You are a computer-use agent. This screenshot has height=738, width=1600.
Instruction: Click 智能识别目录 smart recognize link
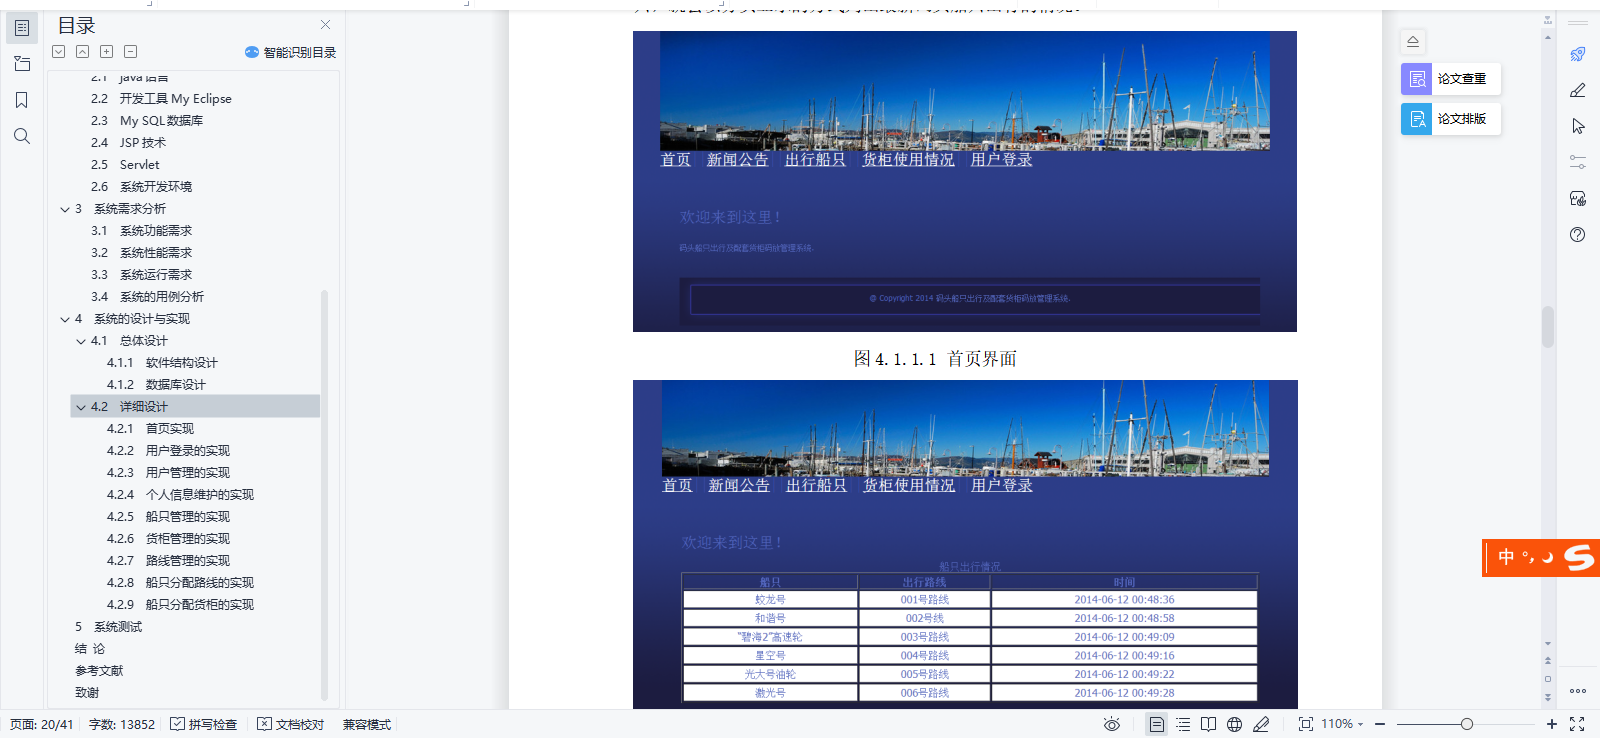(x=290, y=52)
